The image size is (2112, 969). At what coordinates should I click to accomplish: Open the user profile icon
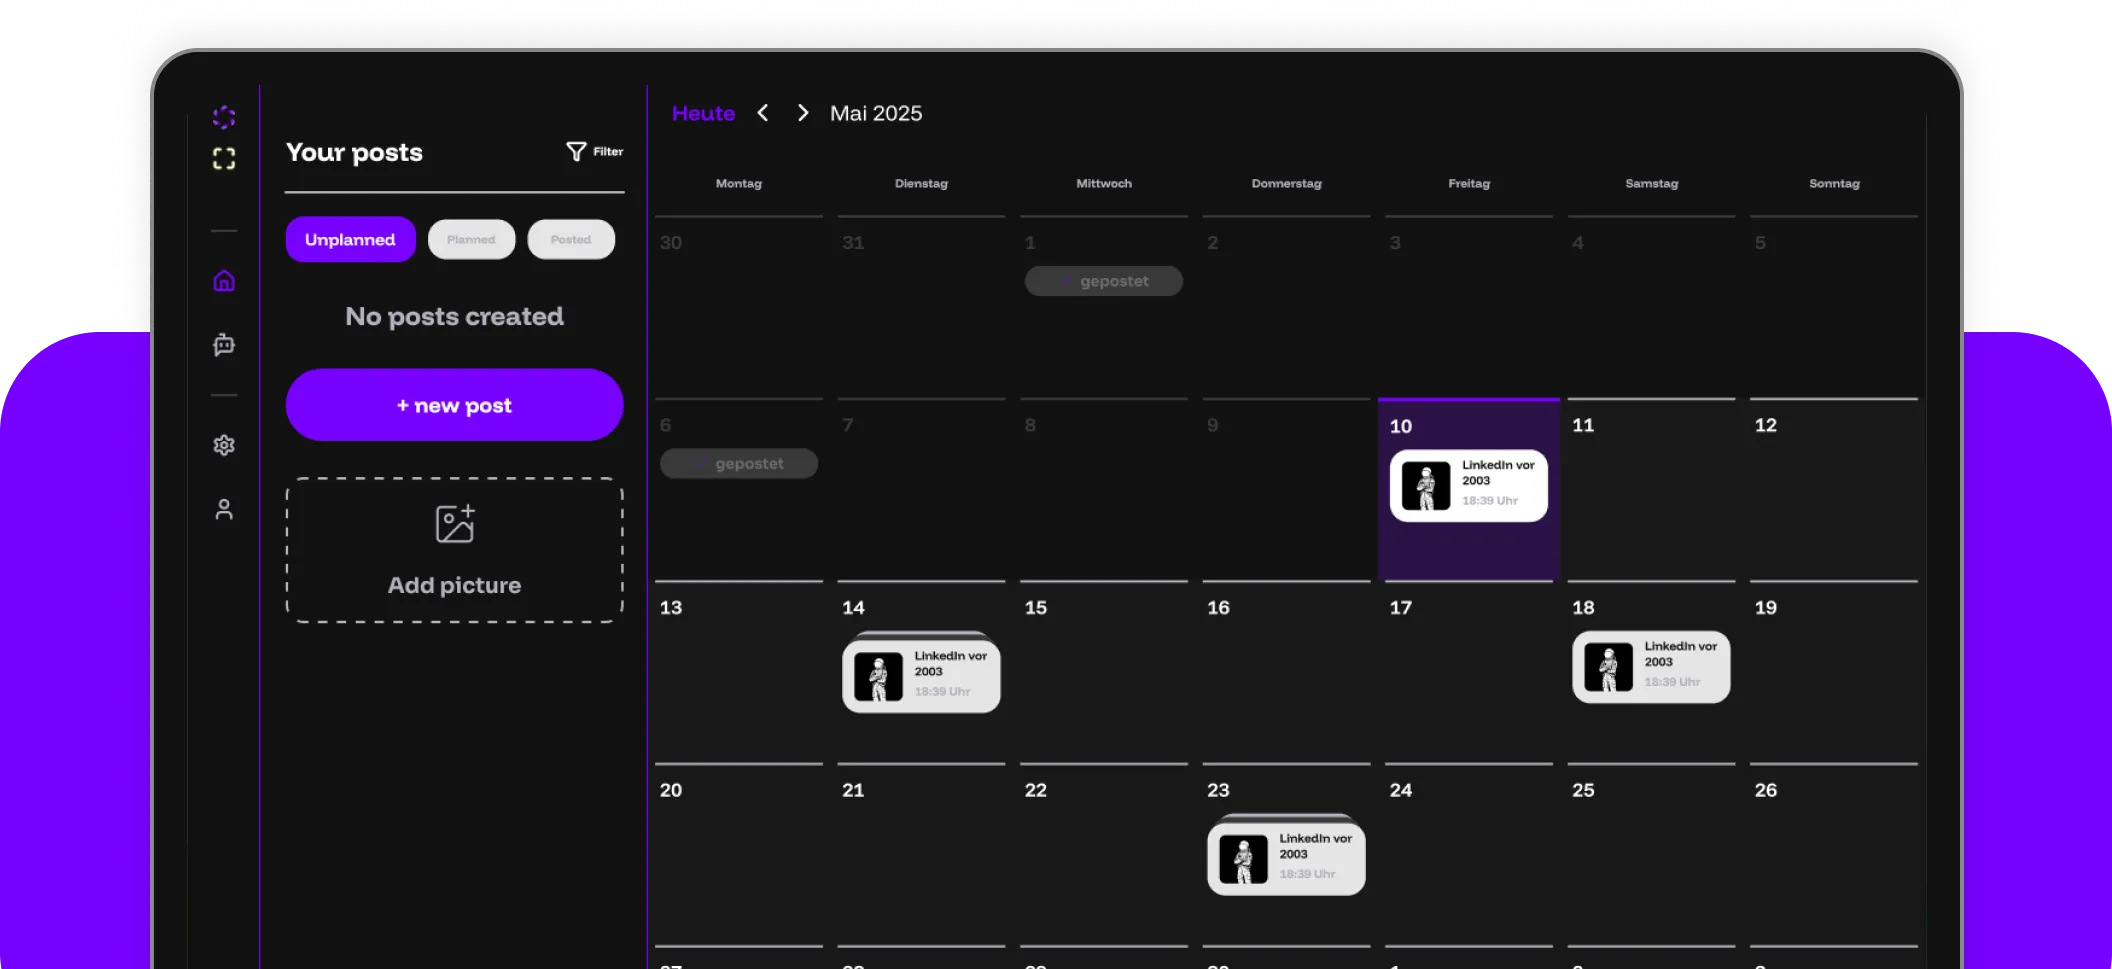pyautogui.click(x=224, y=509)
